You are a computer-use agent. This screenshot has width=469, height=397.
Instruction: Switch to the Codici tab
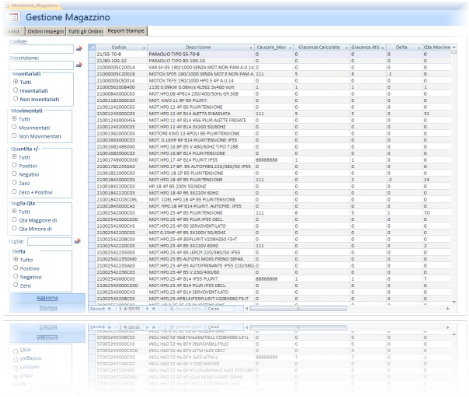point(13,31)
